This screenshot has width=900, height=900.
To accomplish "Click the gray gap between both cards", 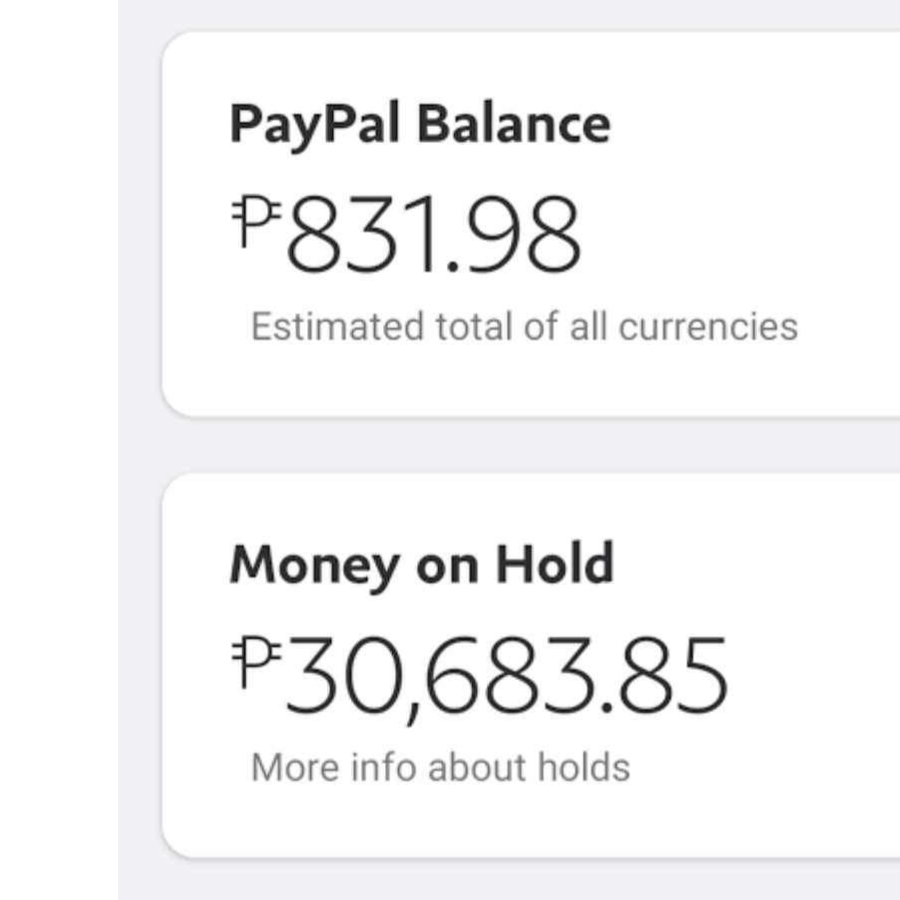I will [530, 446].
